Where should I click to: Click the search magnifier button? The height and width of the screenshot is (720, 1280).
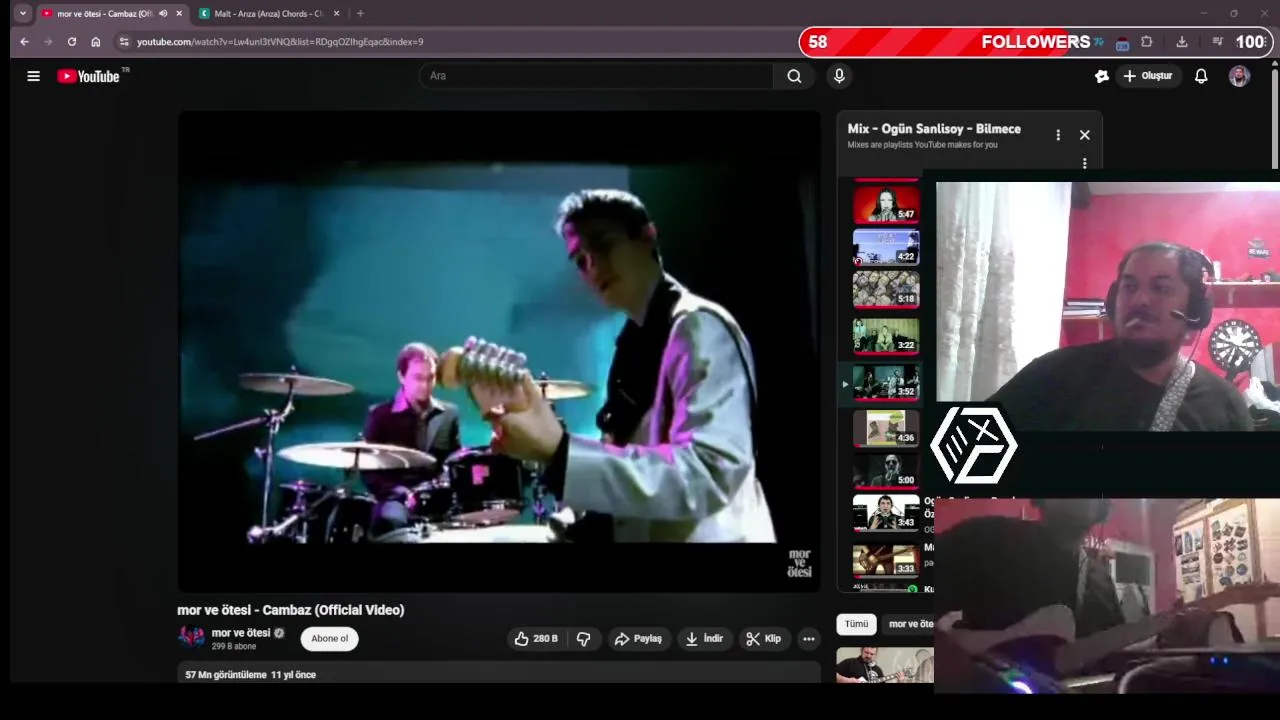pyautogui.click(x=794, y=76)
